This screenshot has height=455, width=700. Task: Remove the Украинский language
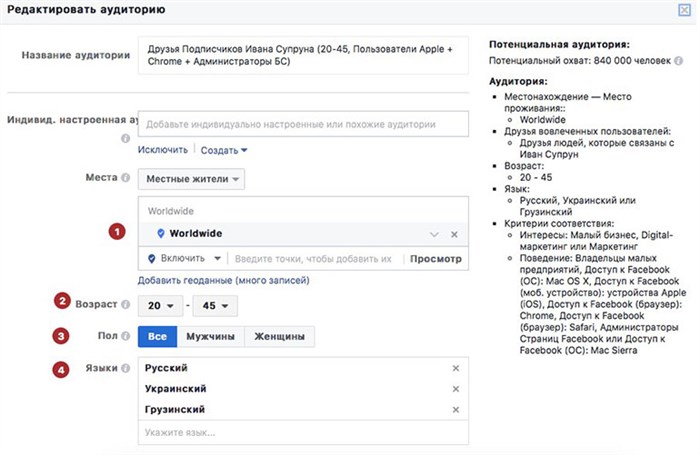coord(456,389)
